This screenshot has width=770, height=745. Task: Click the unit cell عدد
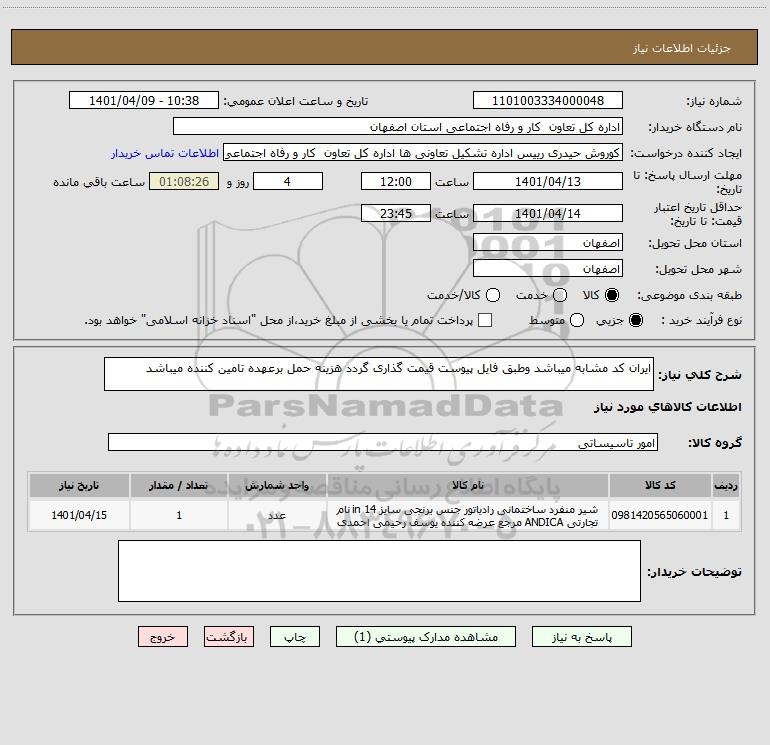click(277, 515)
